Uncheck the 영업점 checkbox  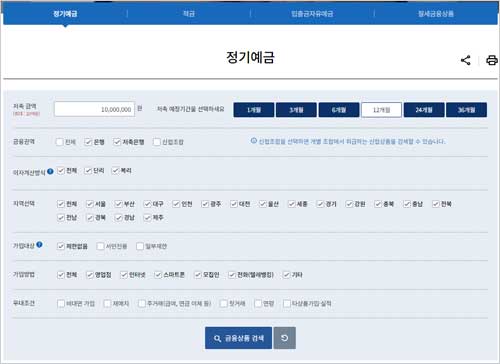click(x=90, y=275)
